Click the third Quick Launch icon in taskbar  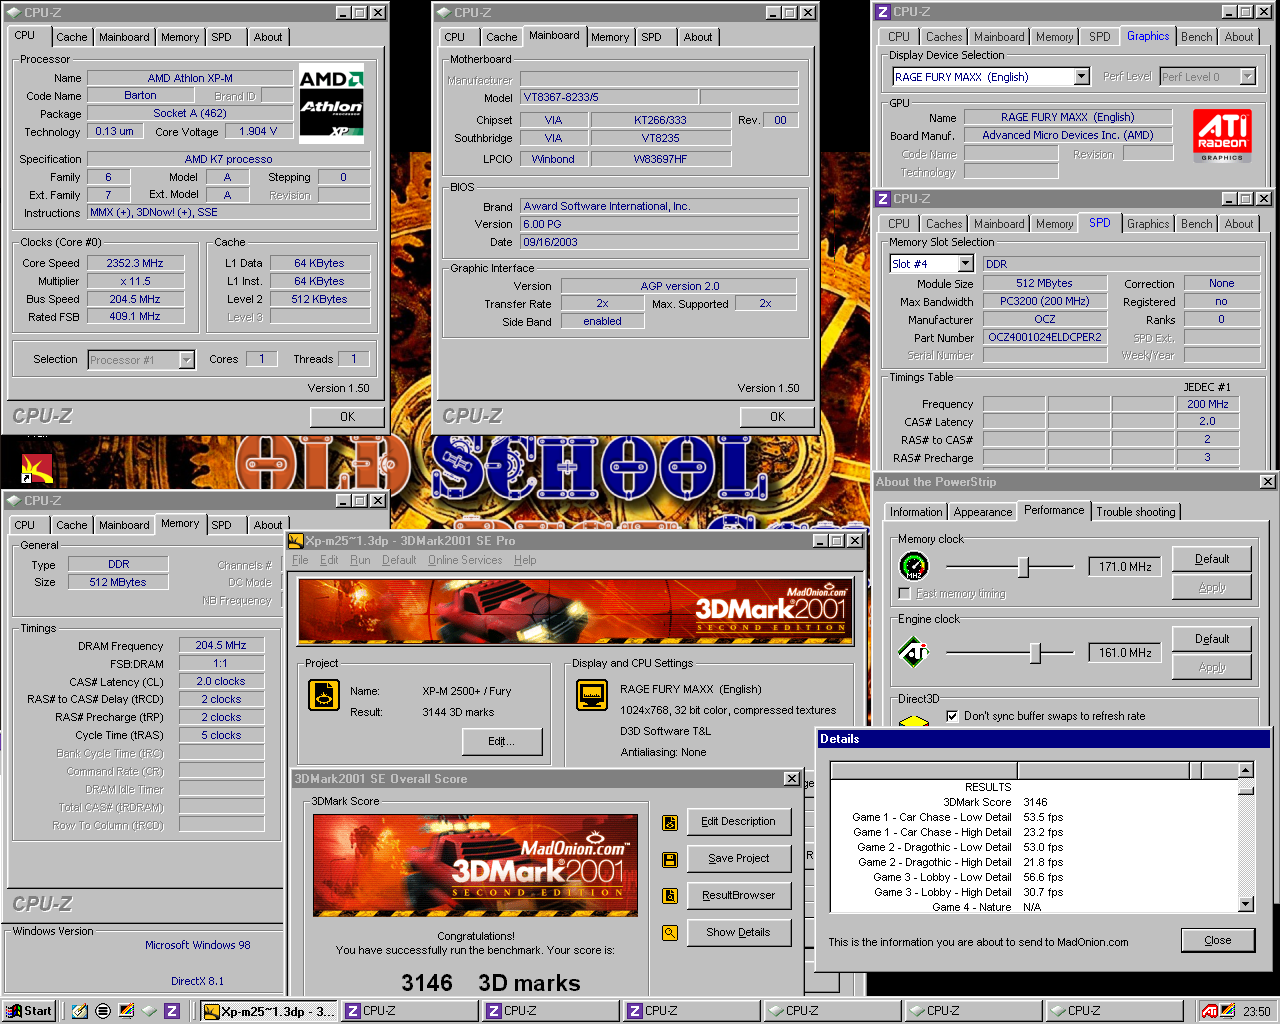pyautogui.click(x=126, y=1011)
